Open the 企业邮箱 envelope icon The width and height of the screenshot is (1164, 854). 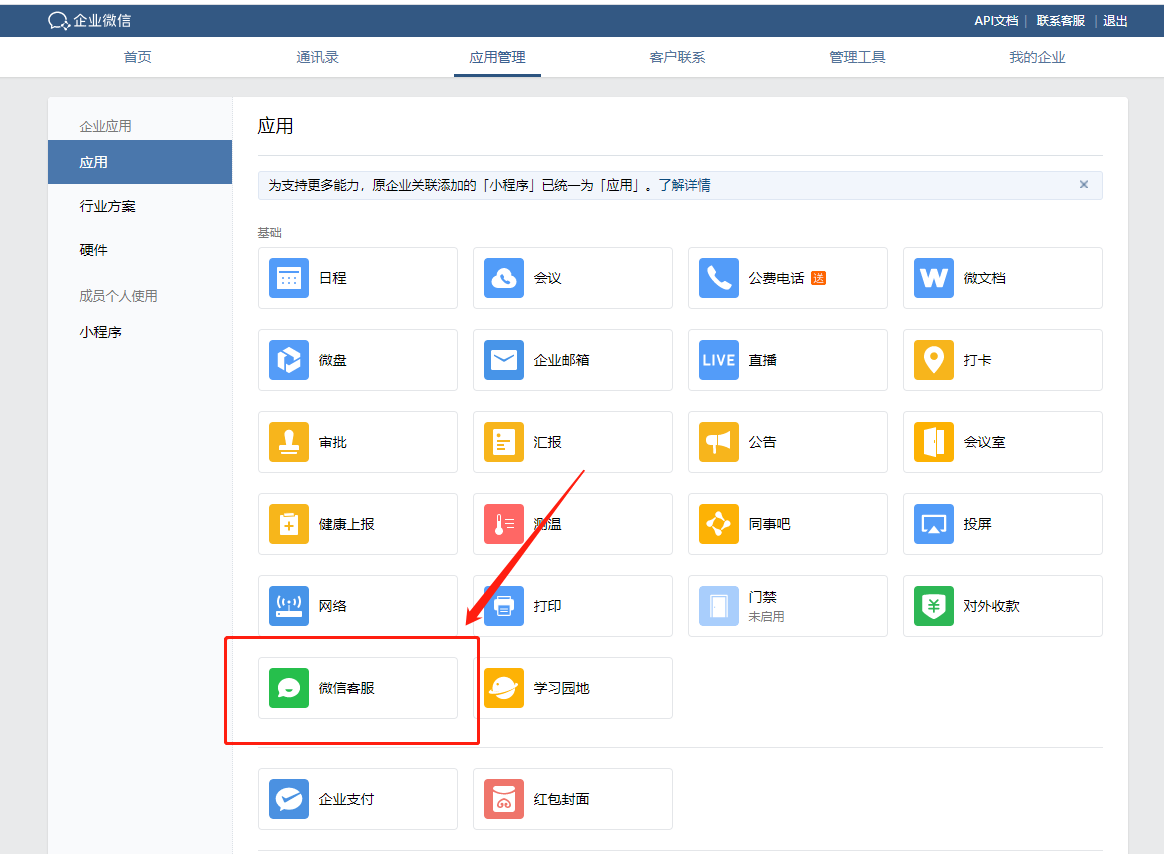click(503, 360)
